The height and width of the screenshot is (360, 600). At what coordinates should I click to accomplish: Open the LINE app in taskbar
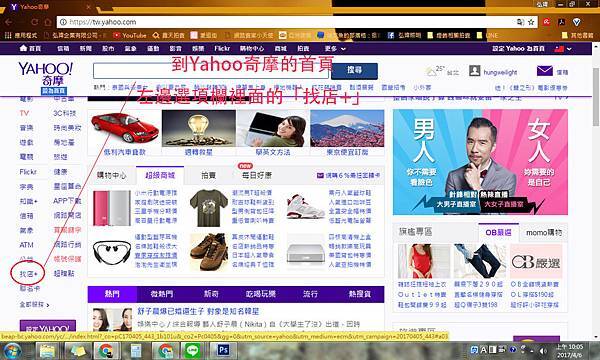[x=193, y=350]
